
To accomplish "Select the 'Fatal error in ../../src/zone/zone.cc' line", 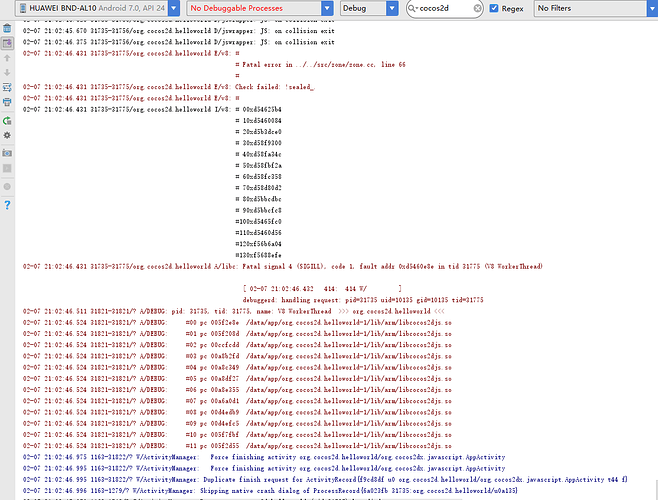I will [320, 65].
